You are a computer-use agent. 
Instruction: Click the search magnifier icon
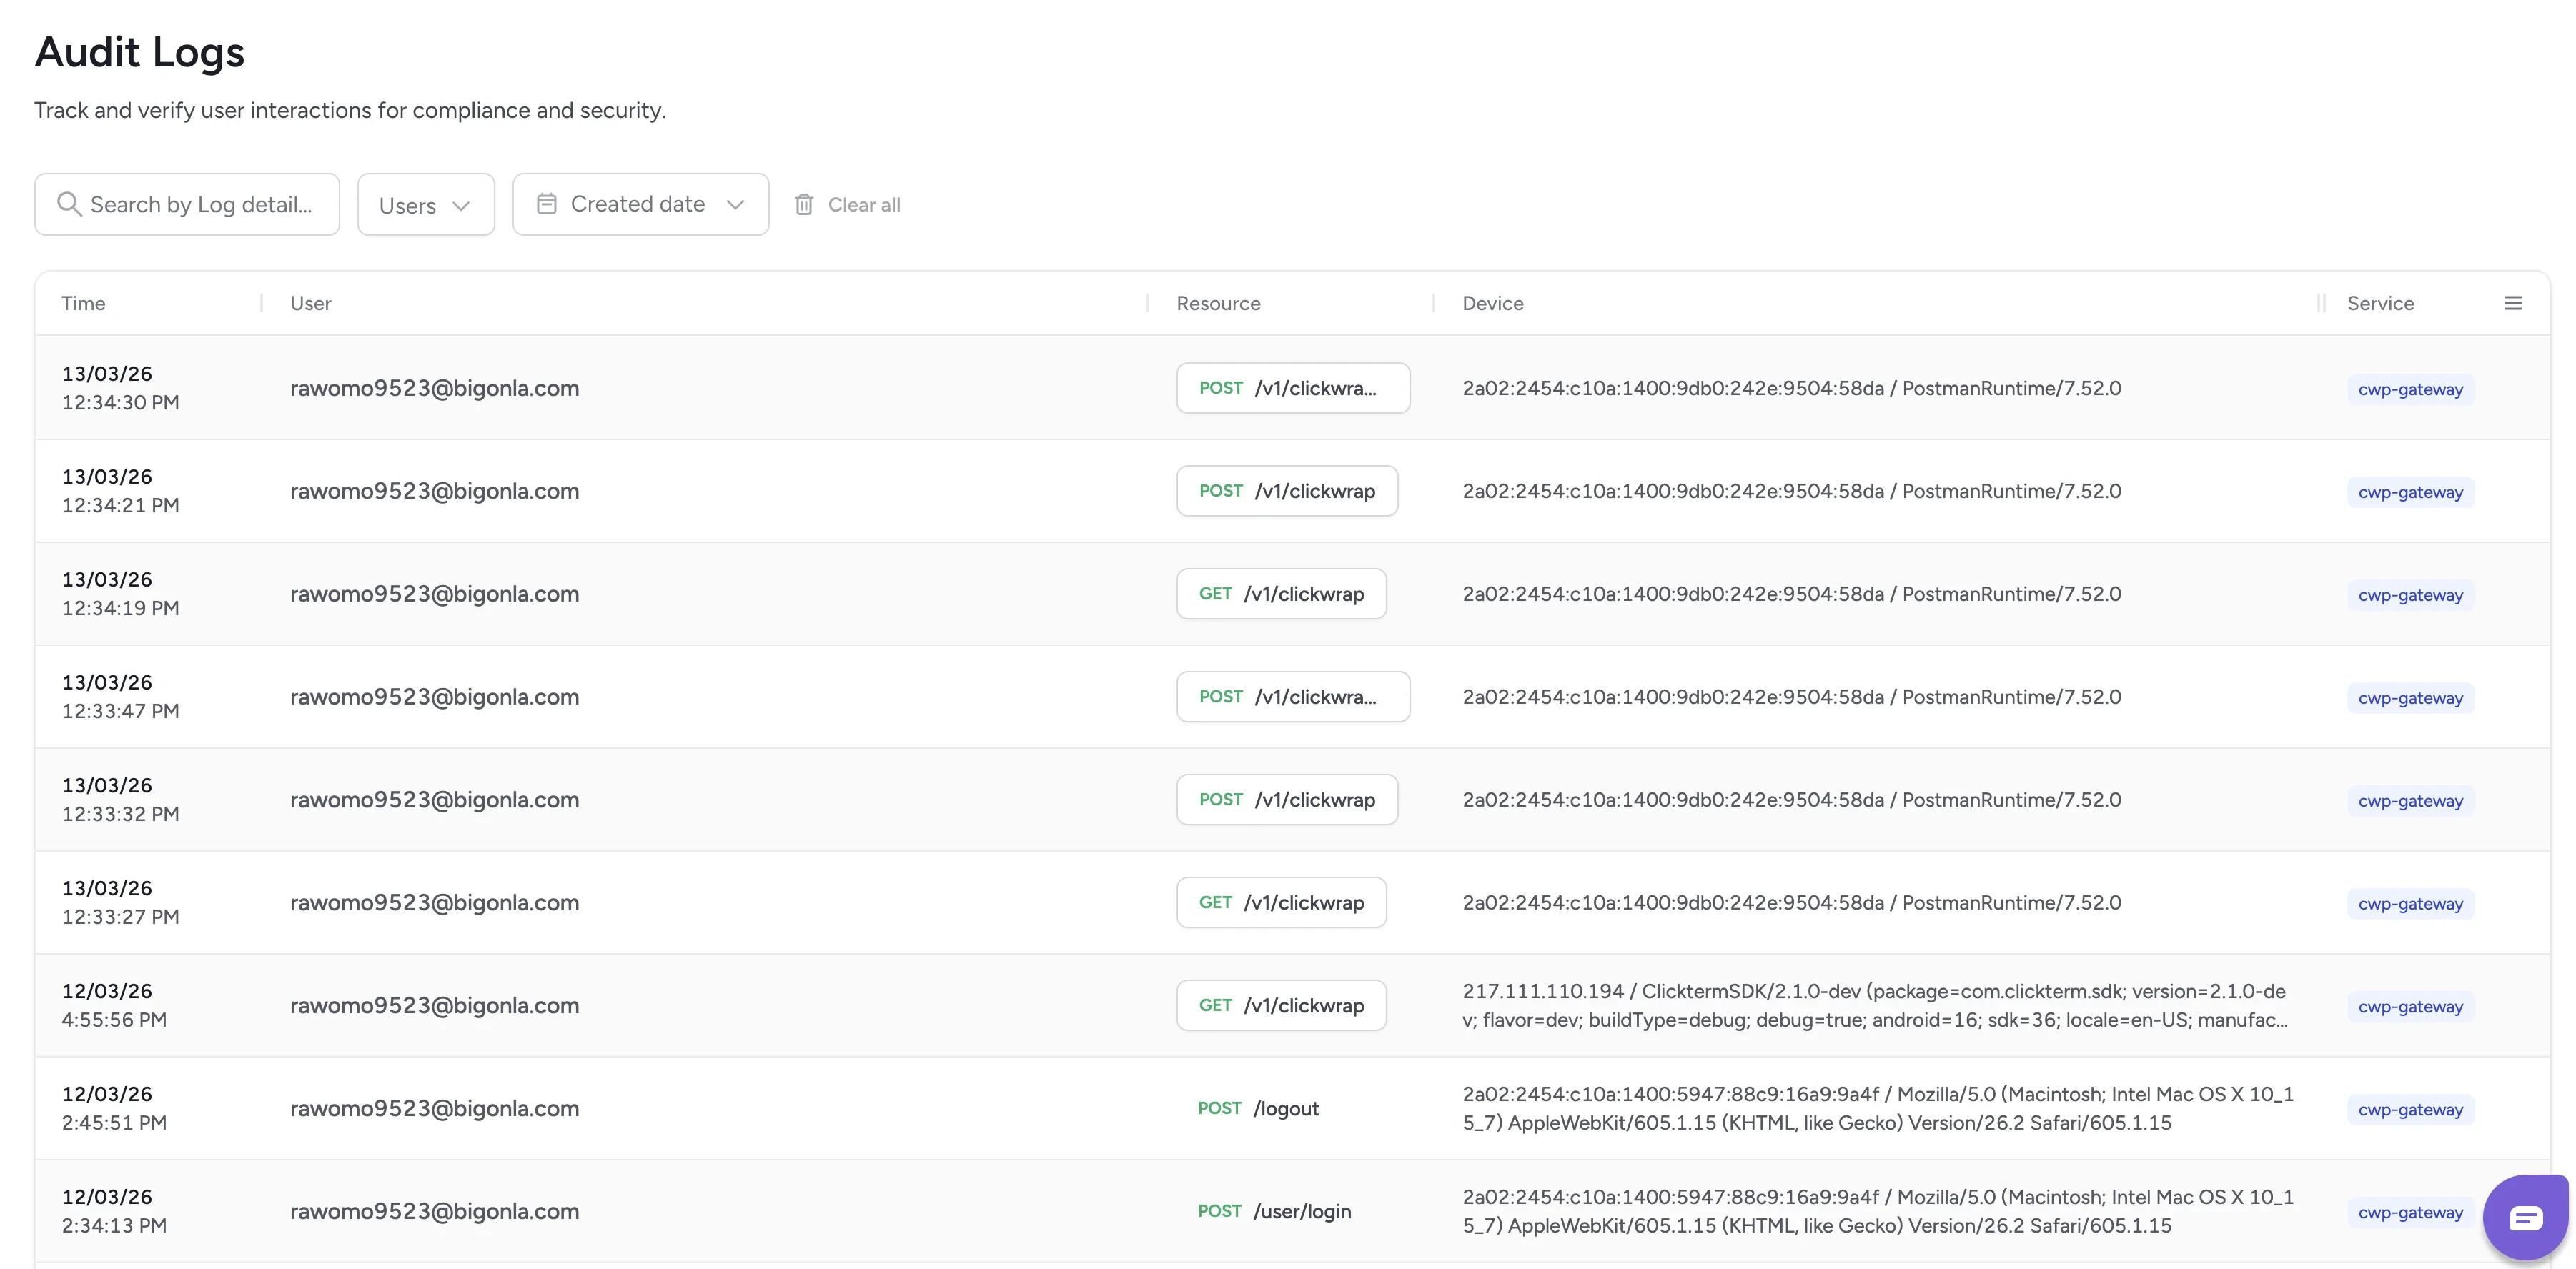(70, 203)
